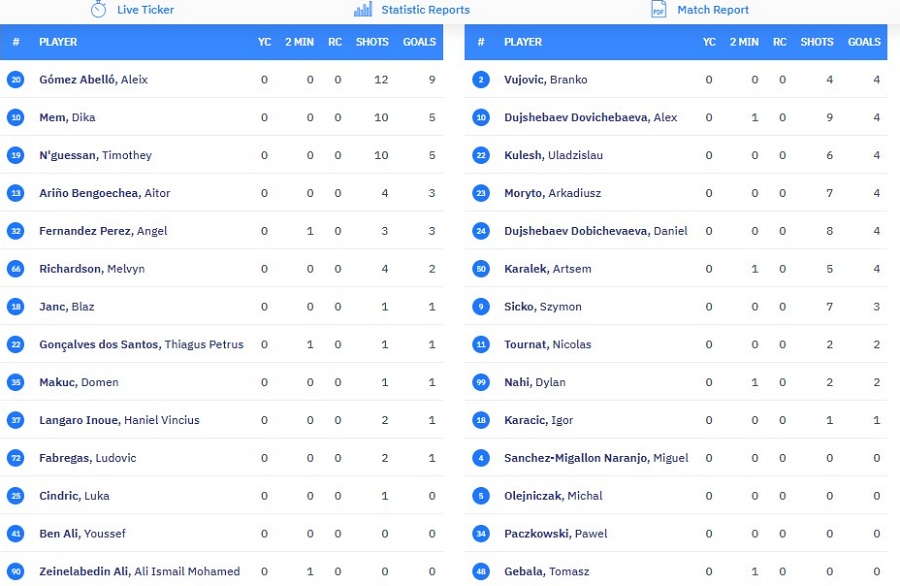Click the Statistic Reports bar chart icon
The image size is (900, 586).
[x=363, y=10]
